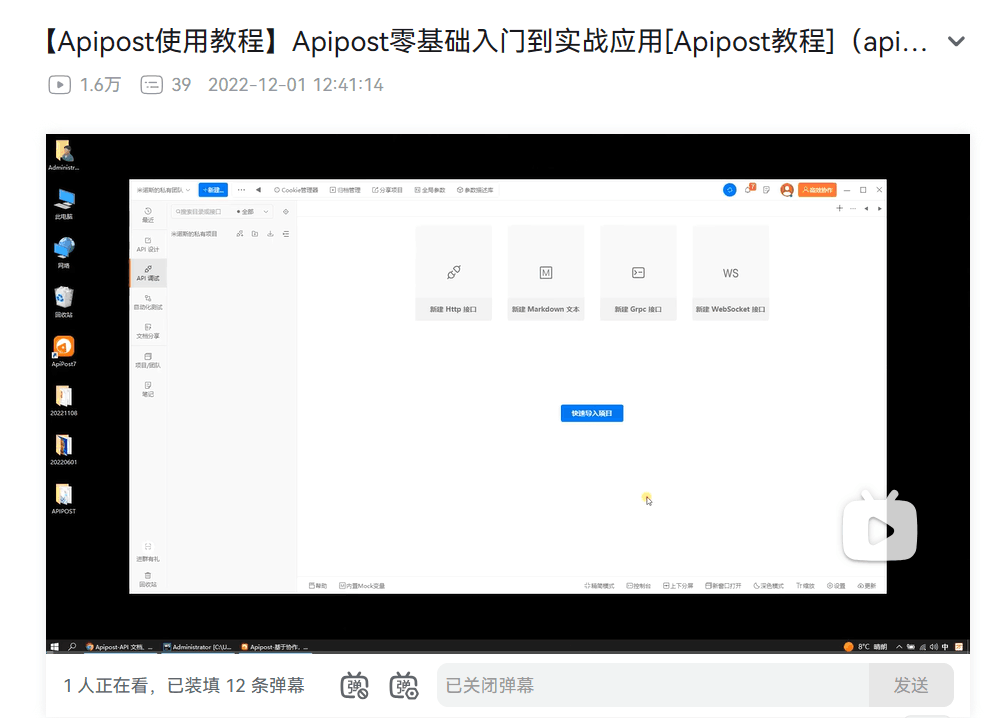Screen dimensions: 1005x718
Task: Open the notification bell with red badge
Action: point(750,189)
